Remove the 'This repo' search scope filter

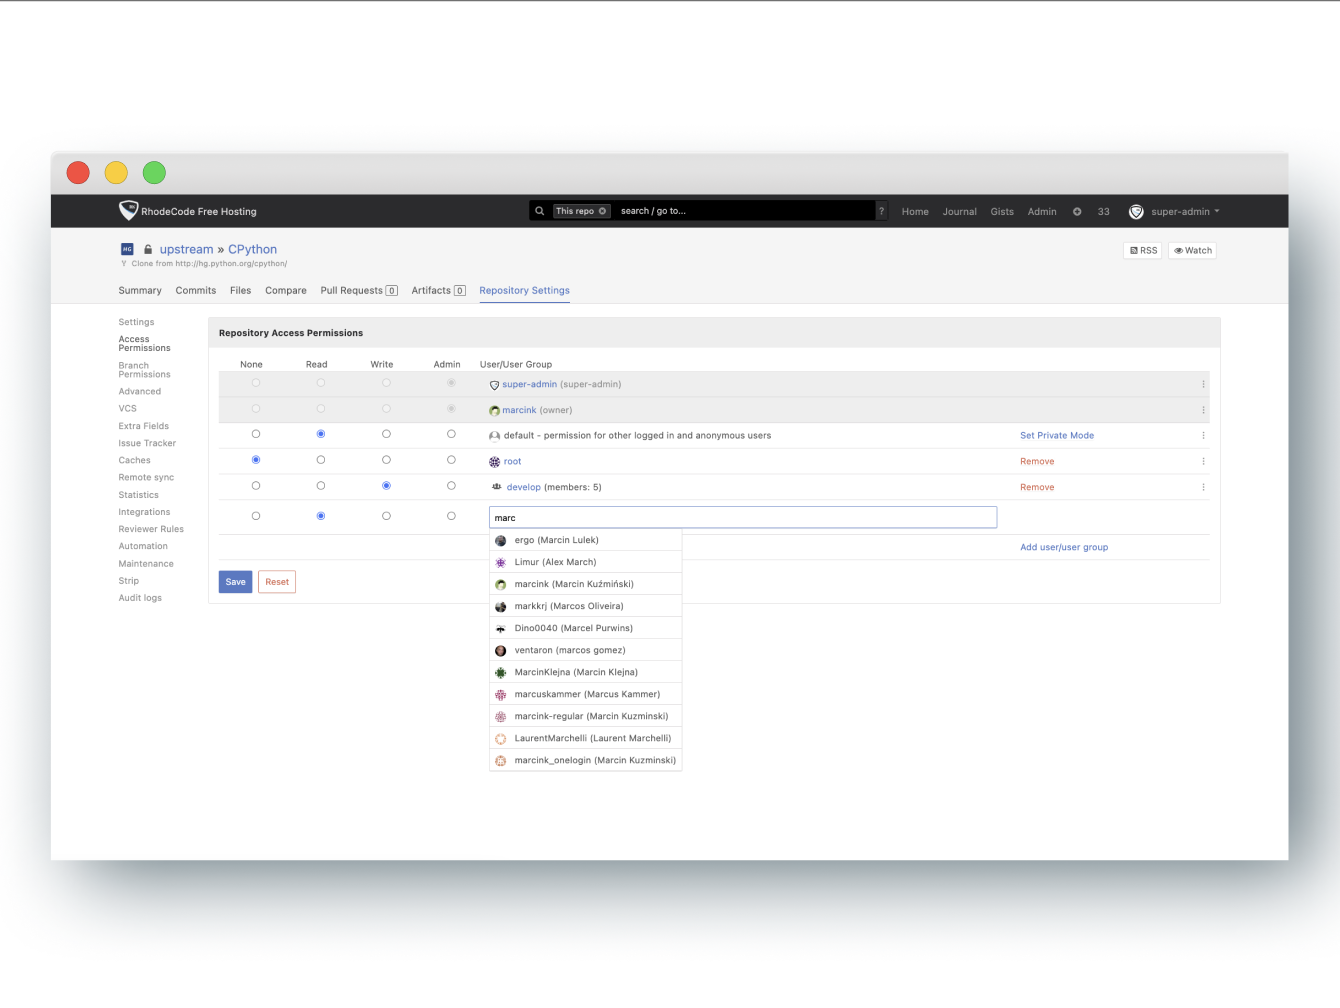[603, 210]
